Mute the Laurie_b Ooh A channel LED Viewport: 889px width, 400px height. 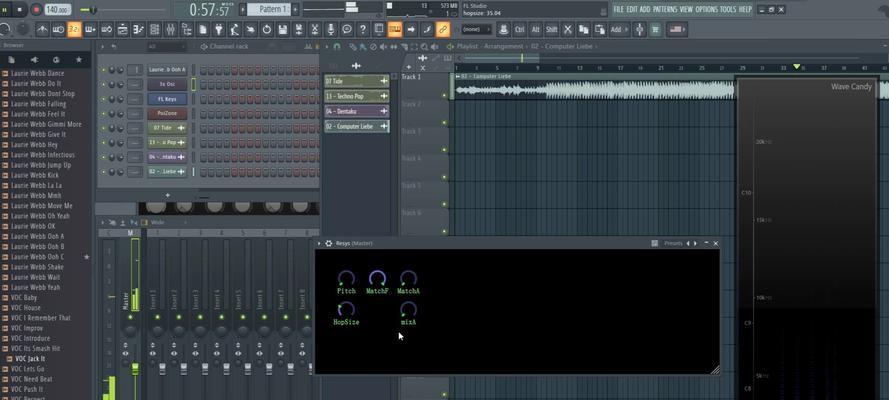103,70
